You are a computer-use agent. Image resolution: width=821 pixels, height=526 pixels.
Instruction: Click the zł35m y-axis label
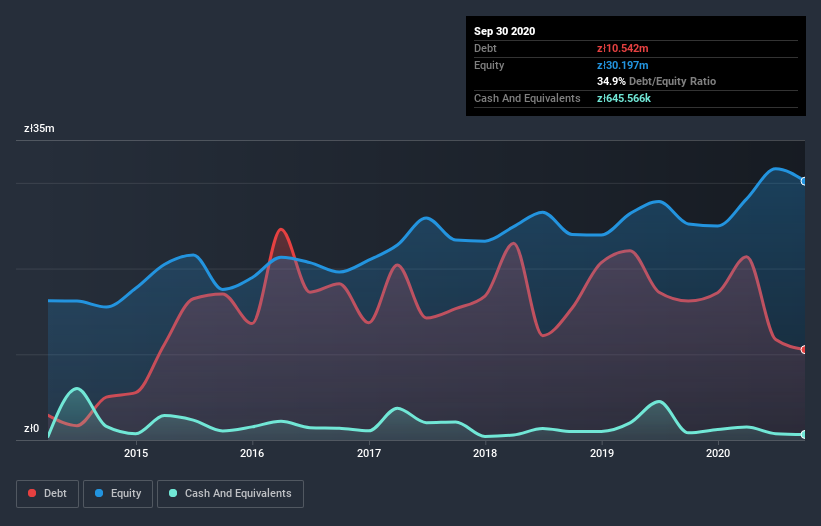coord(39,128)
